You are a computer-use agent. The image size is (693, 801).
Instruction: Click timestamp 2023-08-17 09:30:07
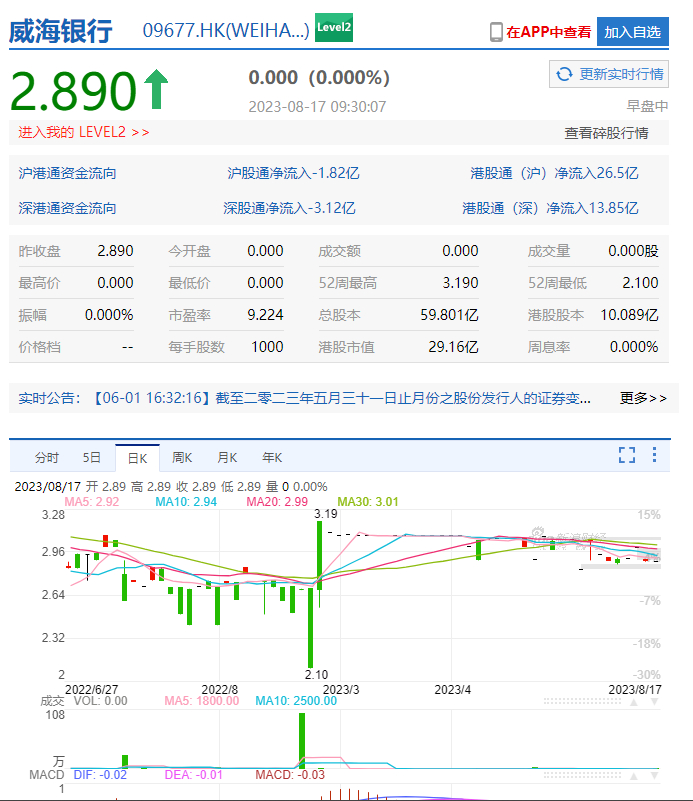tap(317, 107)
